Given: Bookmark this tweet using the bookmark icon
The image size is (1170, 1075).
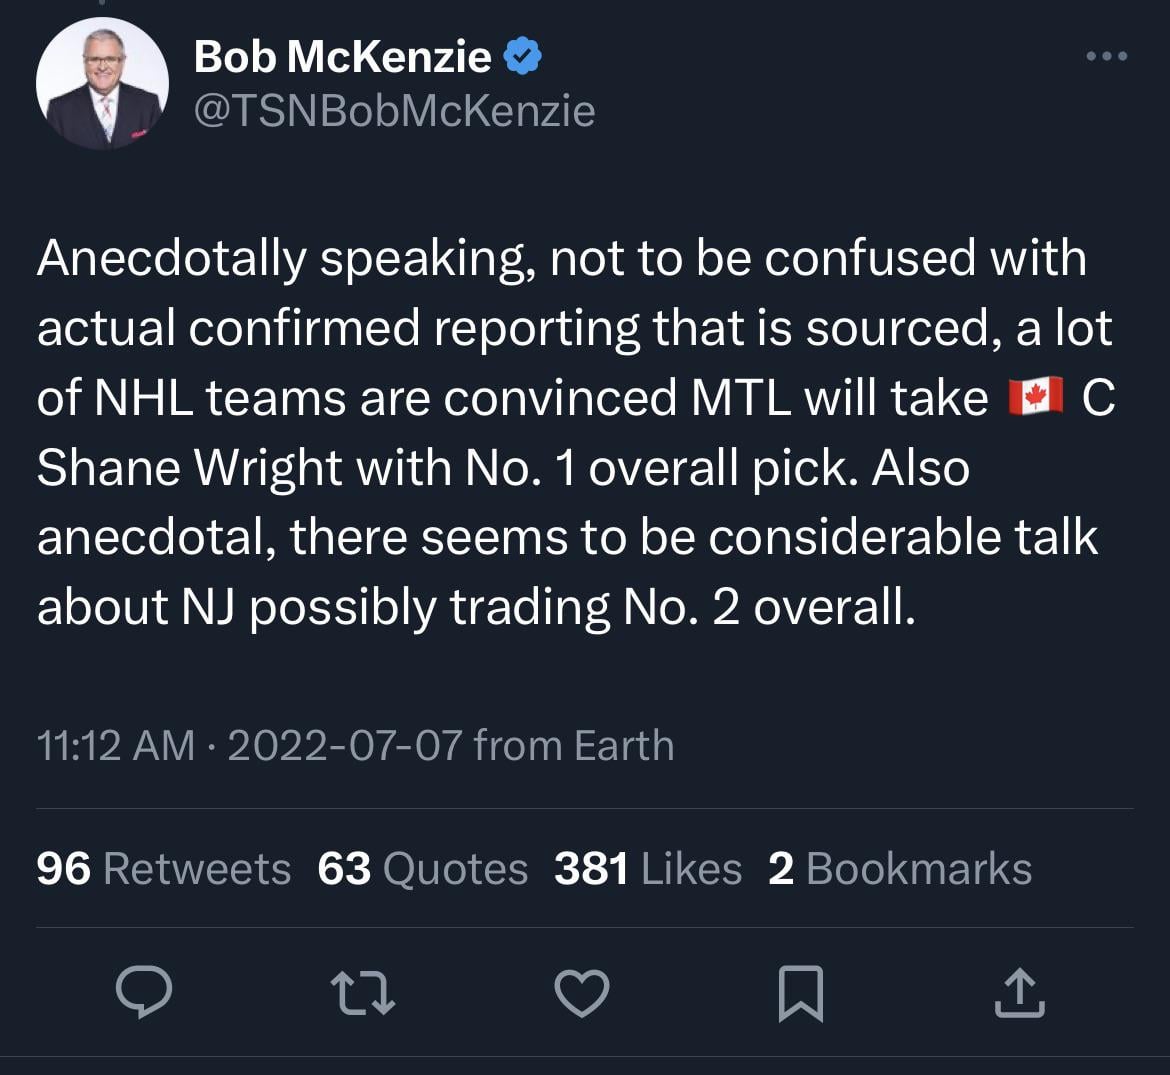Looking at the screenshot, I should [x=801, y=991].
